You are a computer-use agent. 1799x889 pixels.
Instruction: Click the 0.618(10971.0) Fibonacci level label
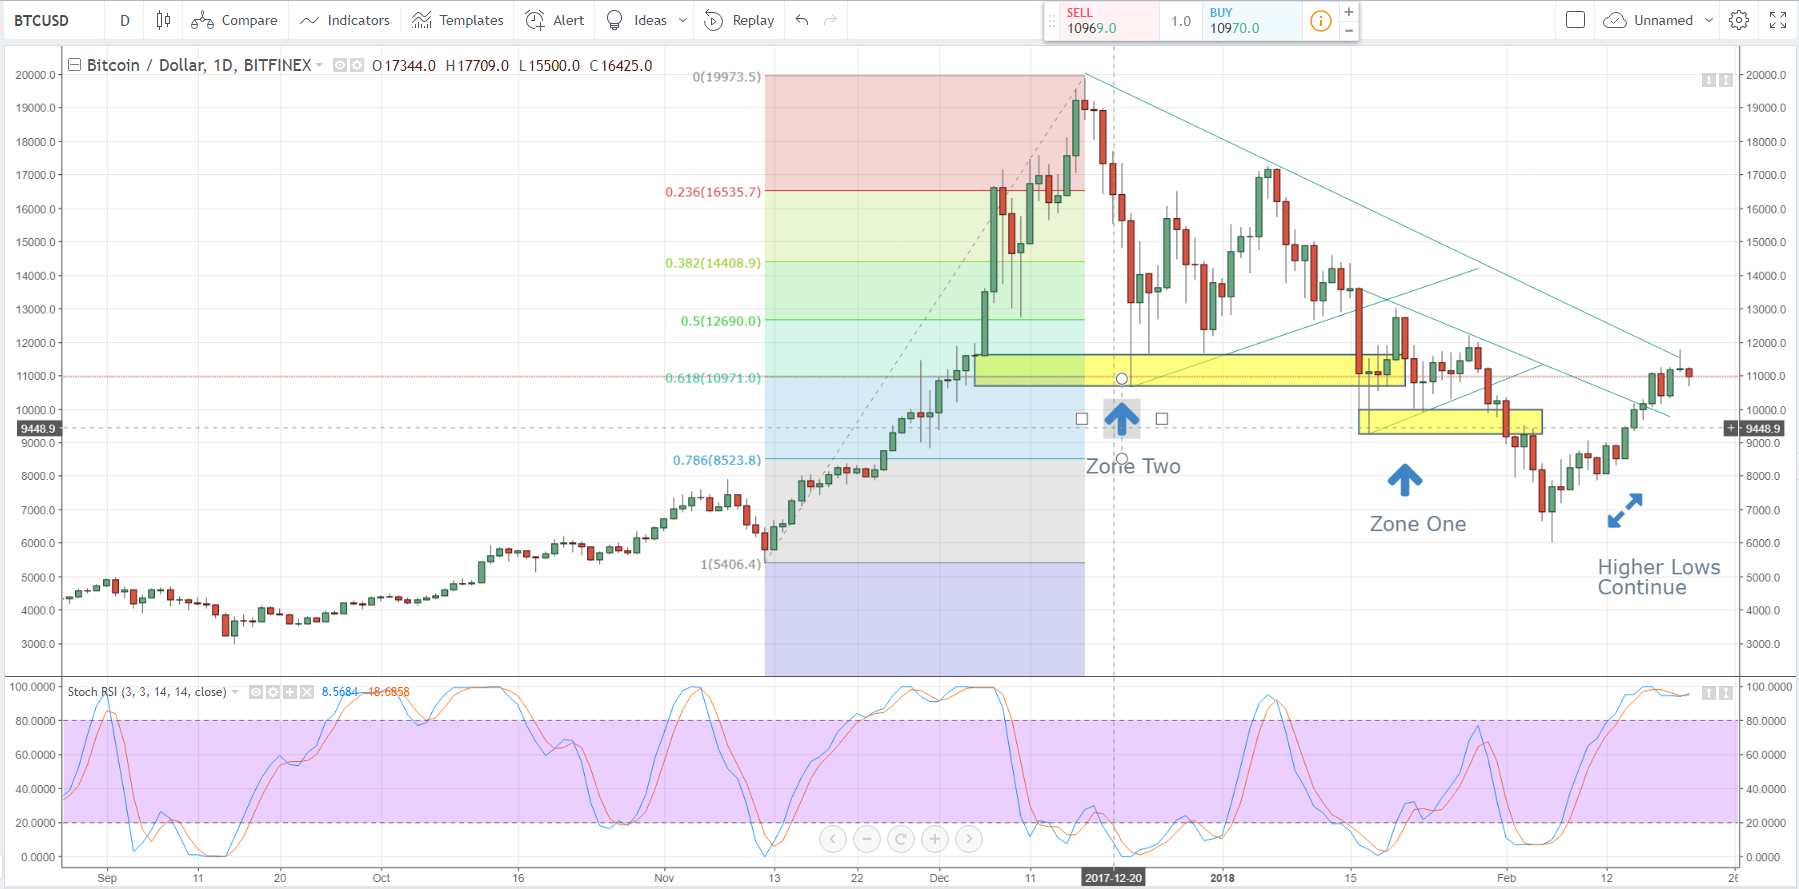[x=713, y=378]
